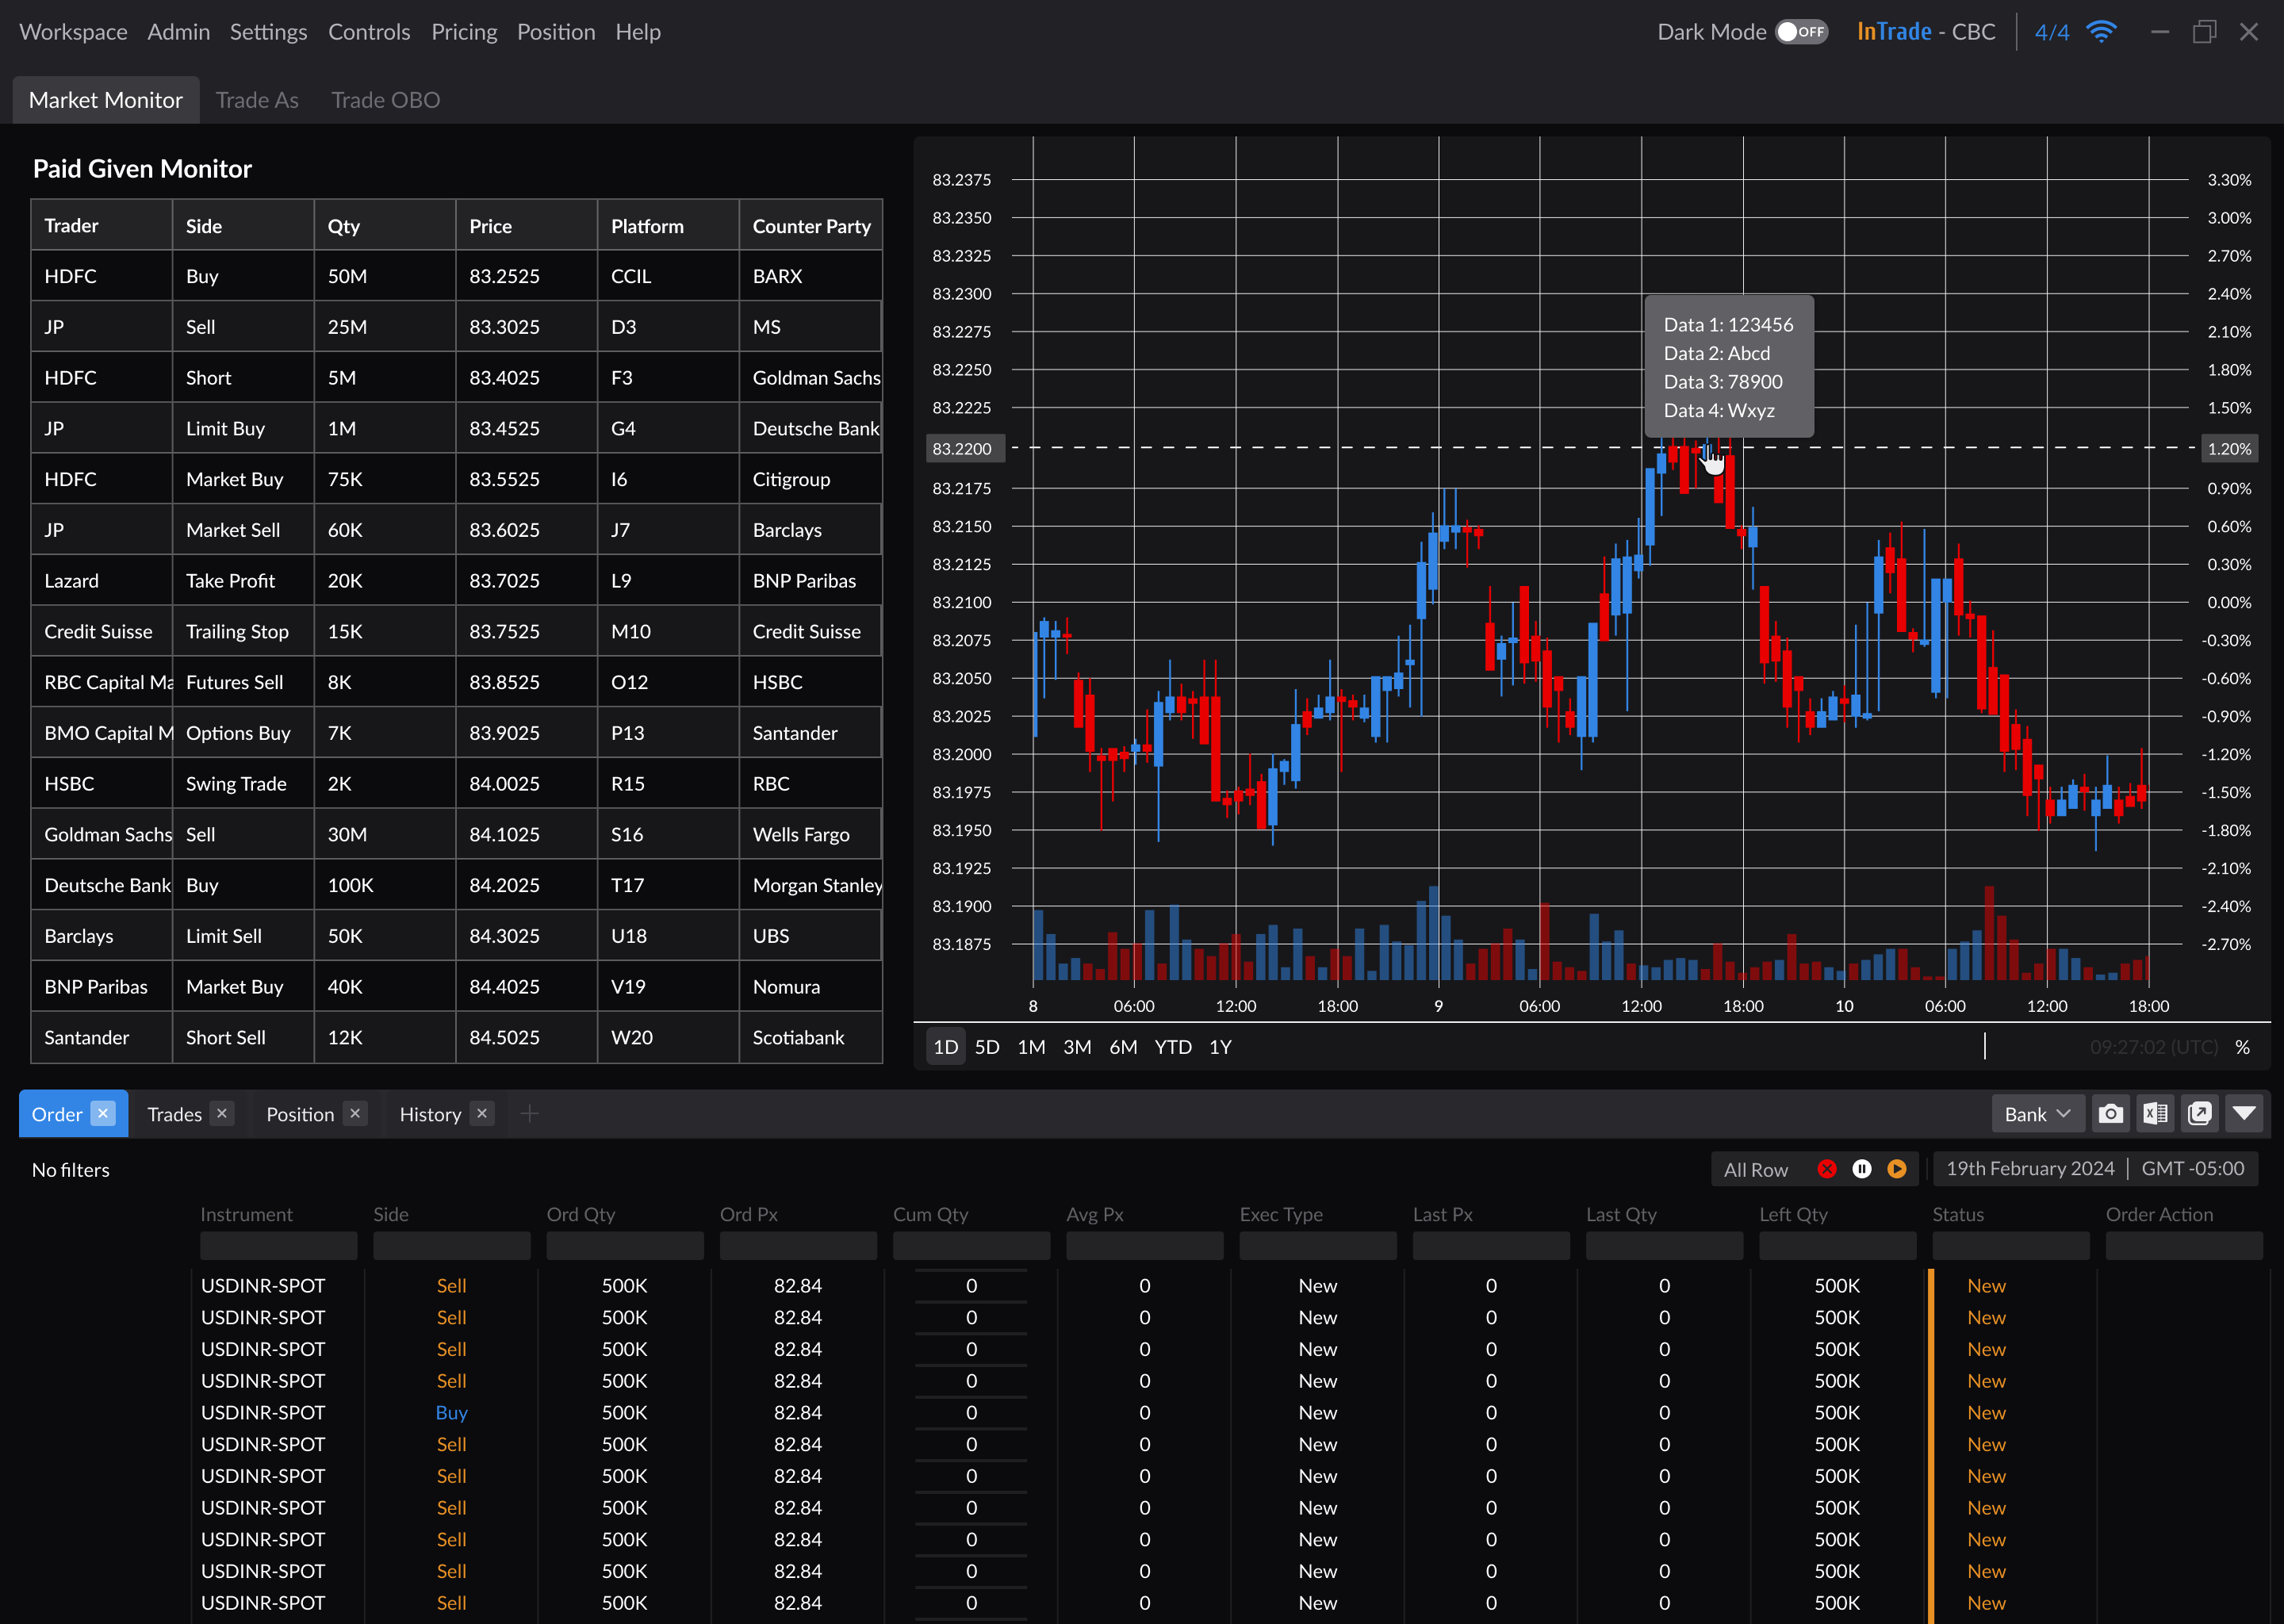This screenshot has height=1624, width=2284.
Task: Sort orders by Exec Type header
Action: (x=1281, y=1214)
